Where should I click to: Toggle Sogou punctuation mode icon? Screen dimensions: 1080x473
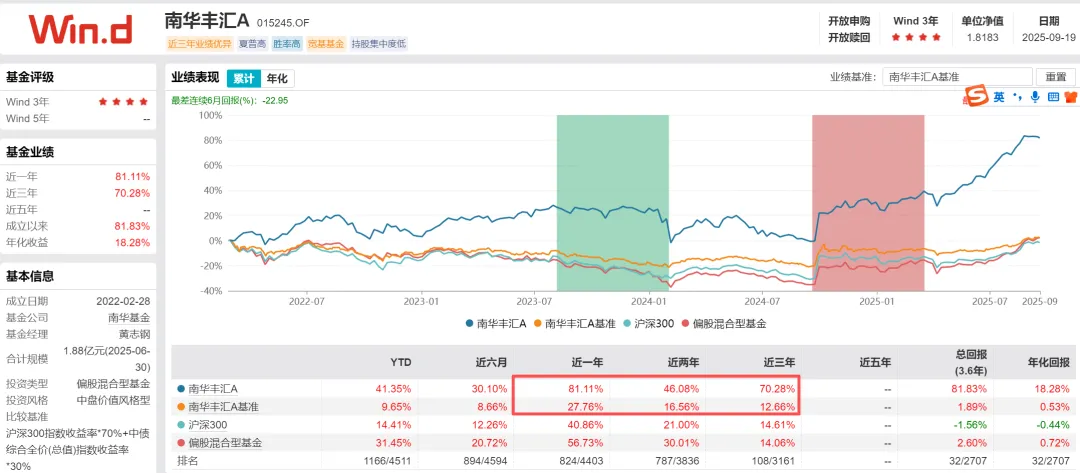(1017, 97)
